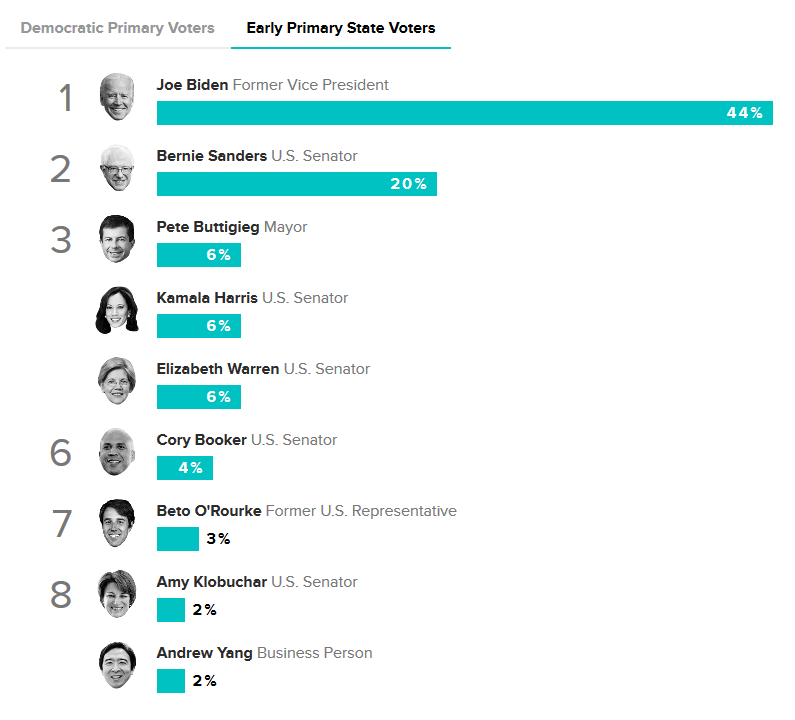Click Bernie Sanders' 20% bar
This screenshot has height=720, width=795.
click(297, 184)
